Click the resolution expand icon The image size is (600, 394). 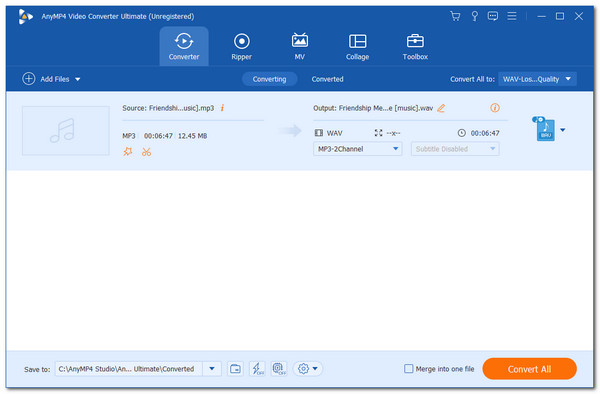pyautogui.click(x=378, y=133)
